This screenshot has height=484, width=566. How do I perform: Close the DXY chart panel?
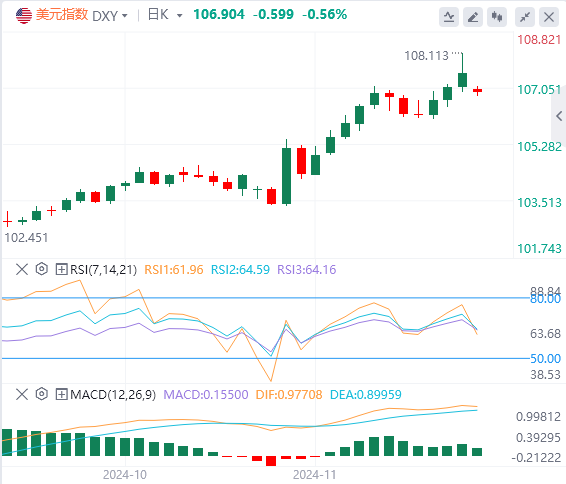549,17
